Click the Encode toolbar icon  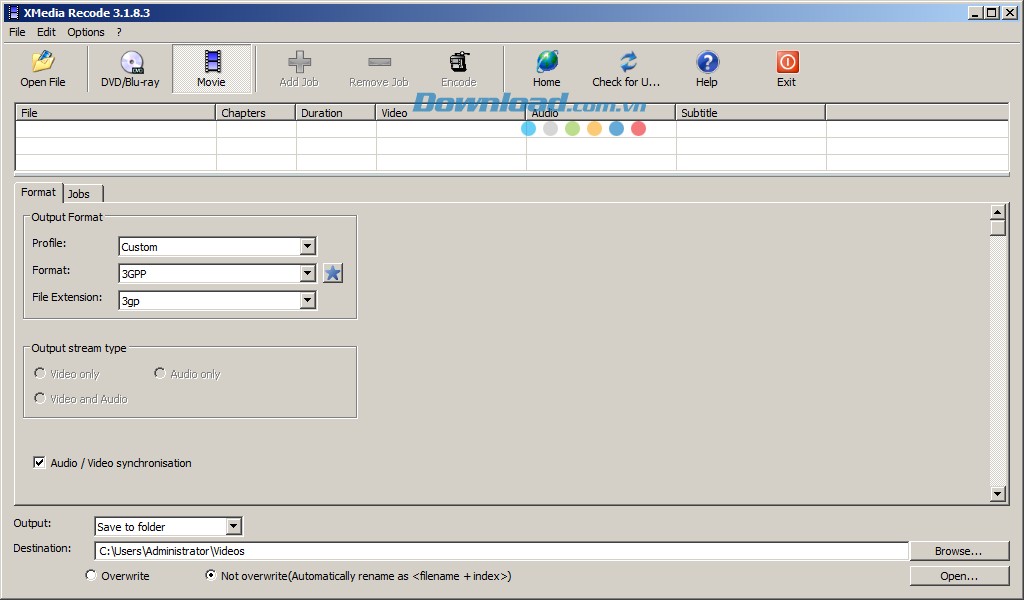[458, 67]
